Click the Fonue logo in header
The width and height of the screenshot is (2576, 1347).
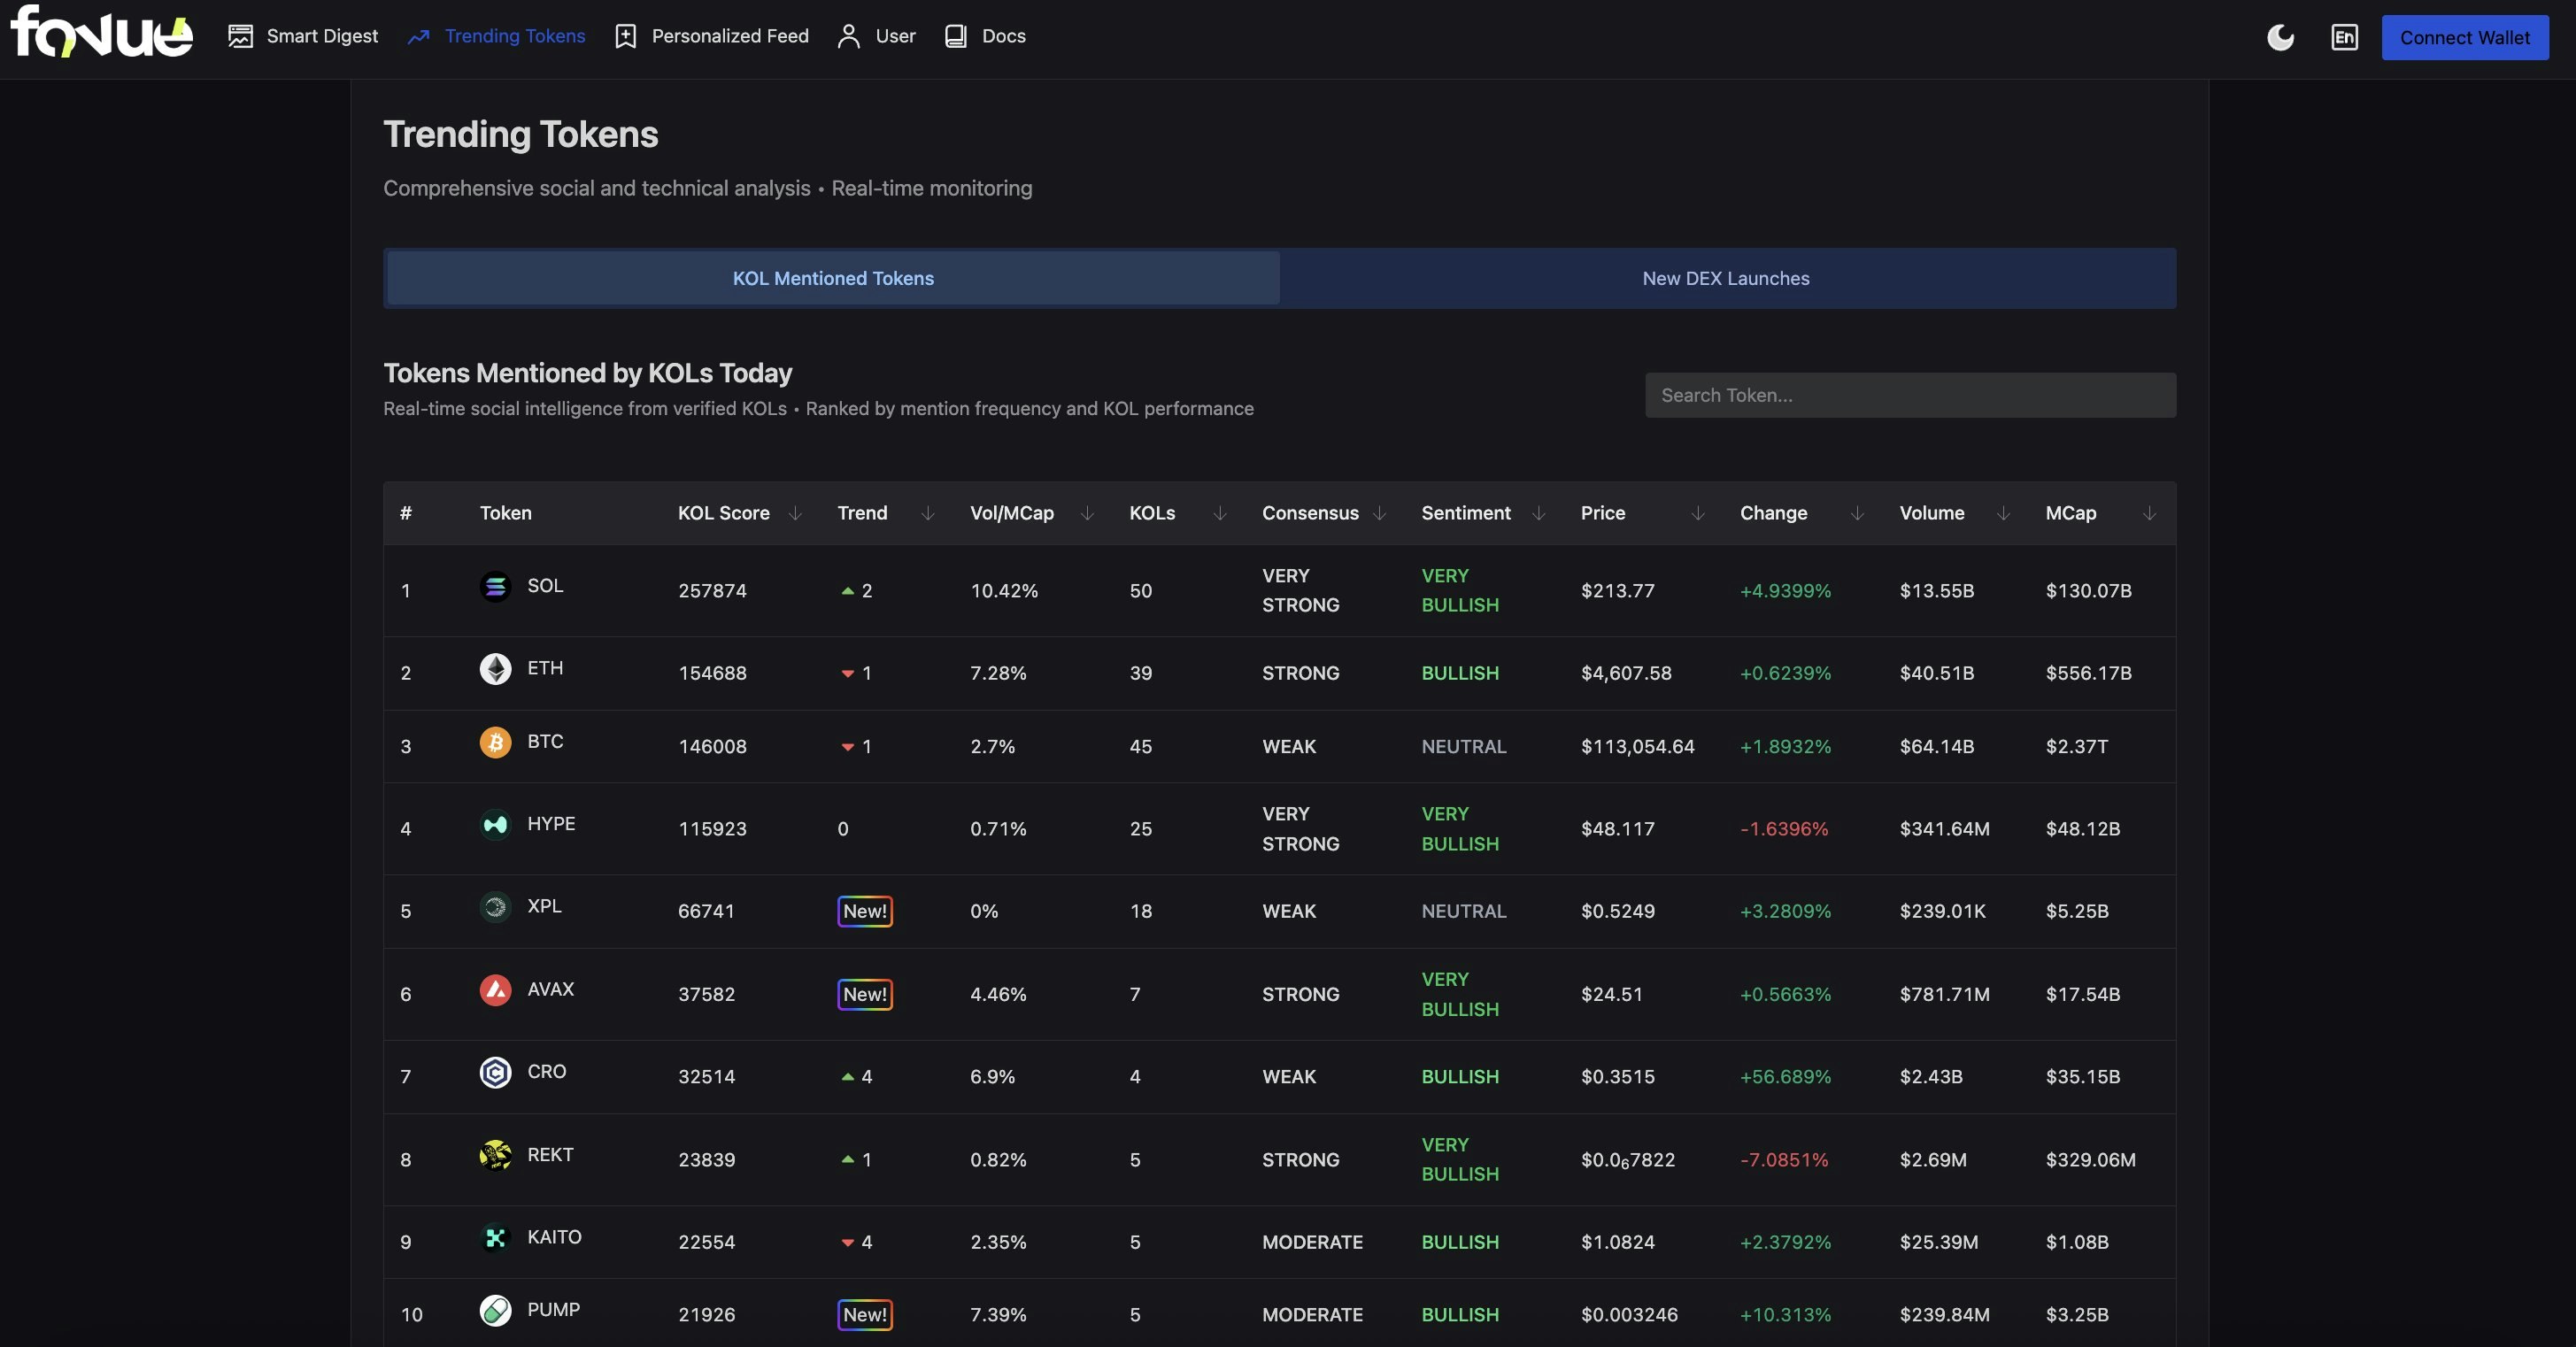point(101,33)
